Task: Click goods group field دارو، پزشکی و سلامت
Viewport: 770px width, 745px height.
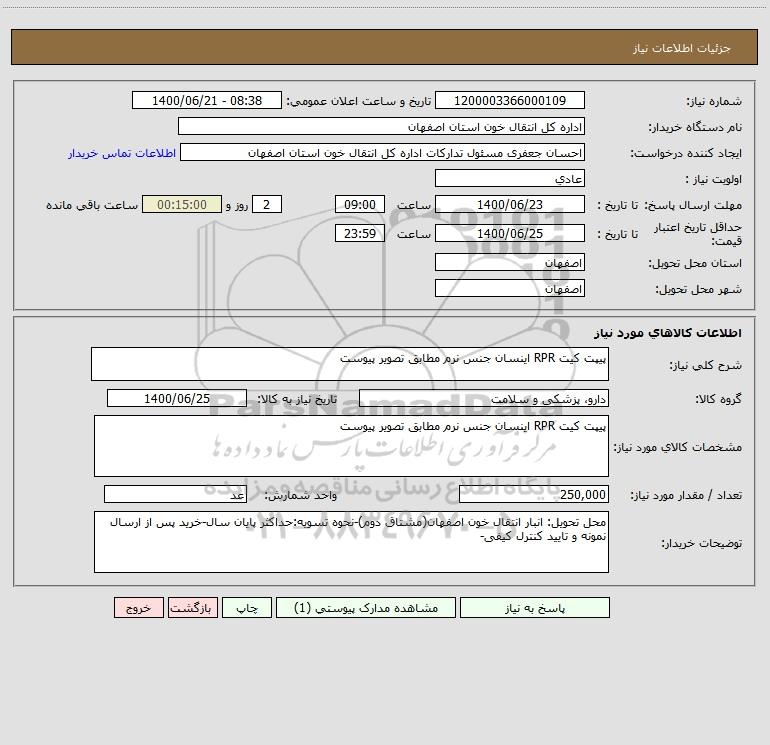Action: tap(484, 398)
